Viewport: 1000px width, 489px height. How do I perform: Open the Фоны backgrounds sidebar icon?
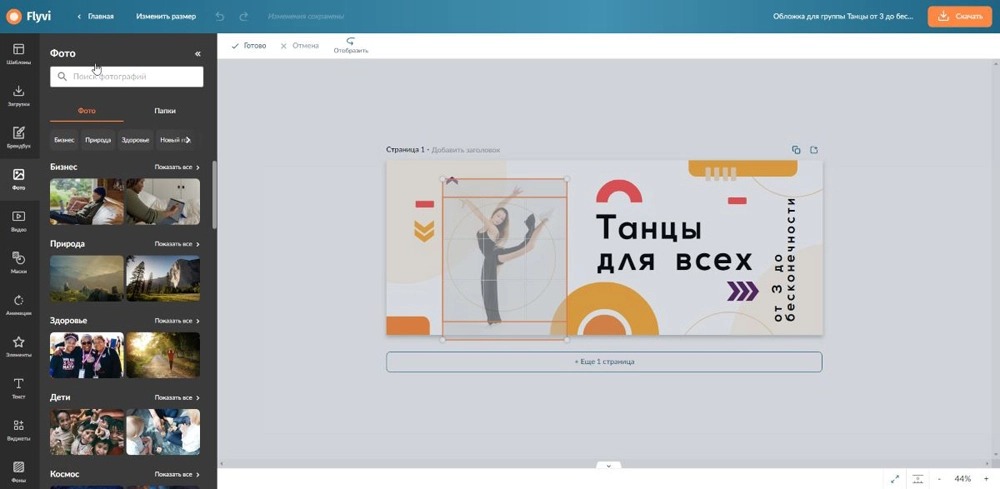point(18,471)
